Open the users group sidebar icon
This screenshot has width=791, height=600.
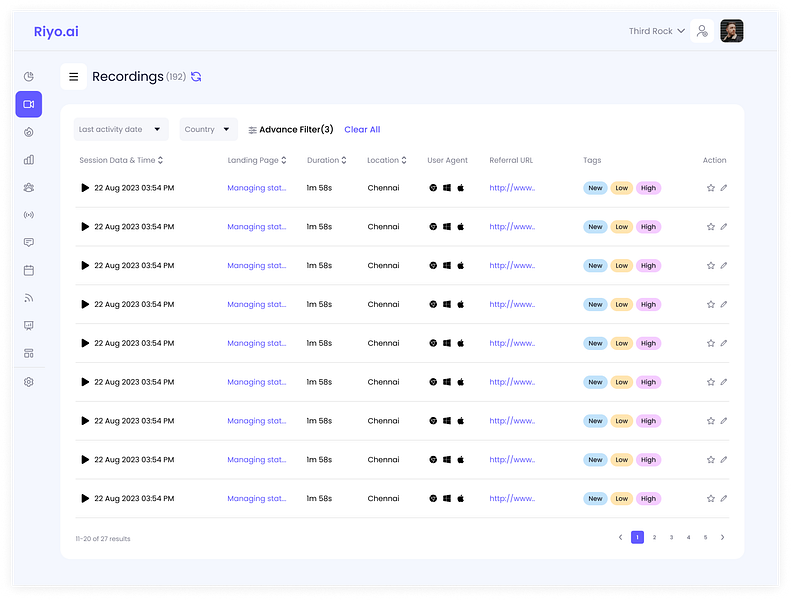coord(29,188)
